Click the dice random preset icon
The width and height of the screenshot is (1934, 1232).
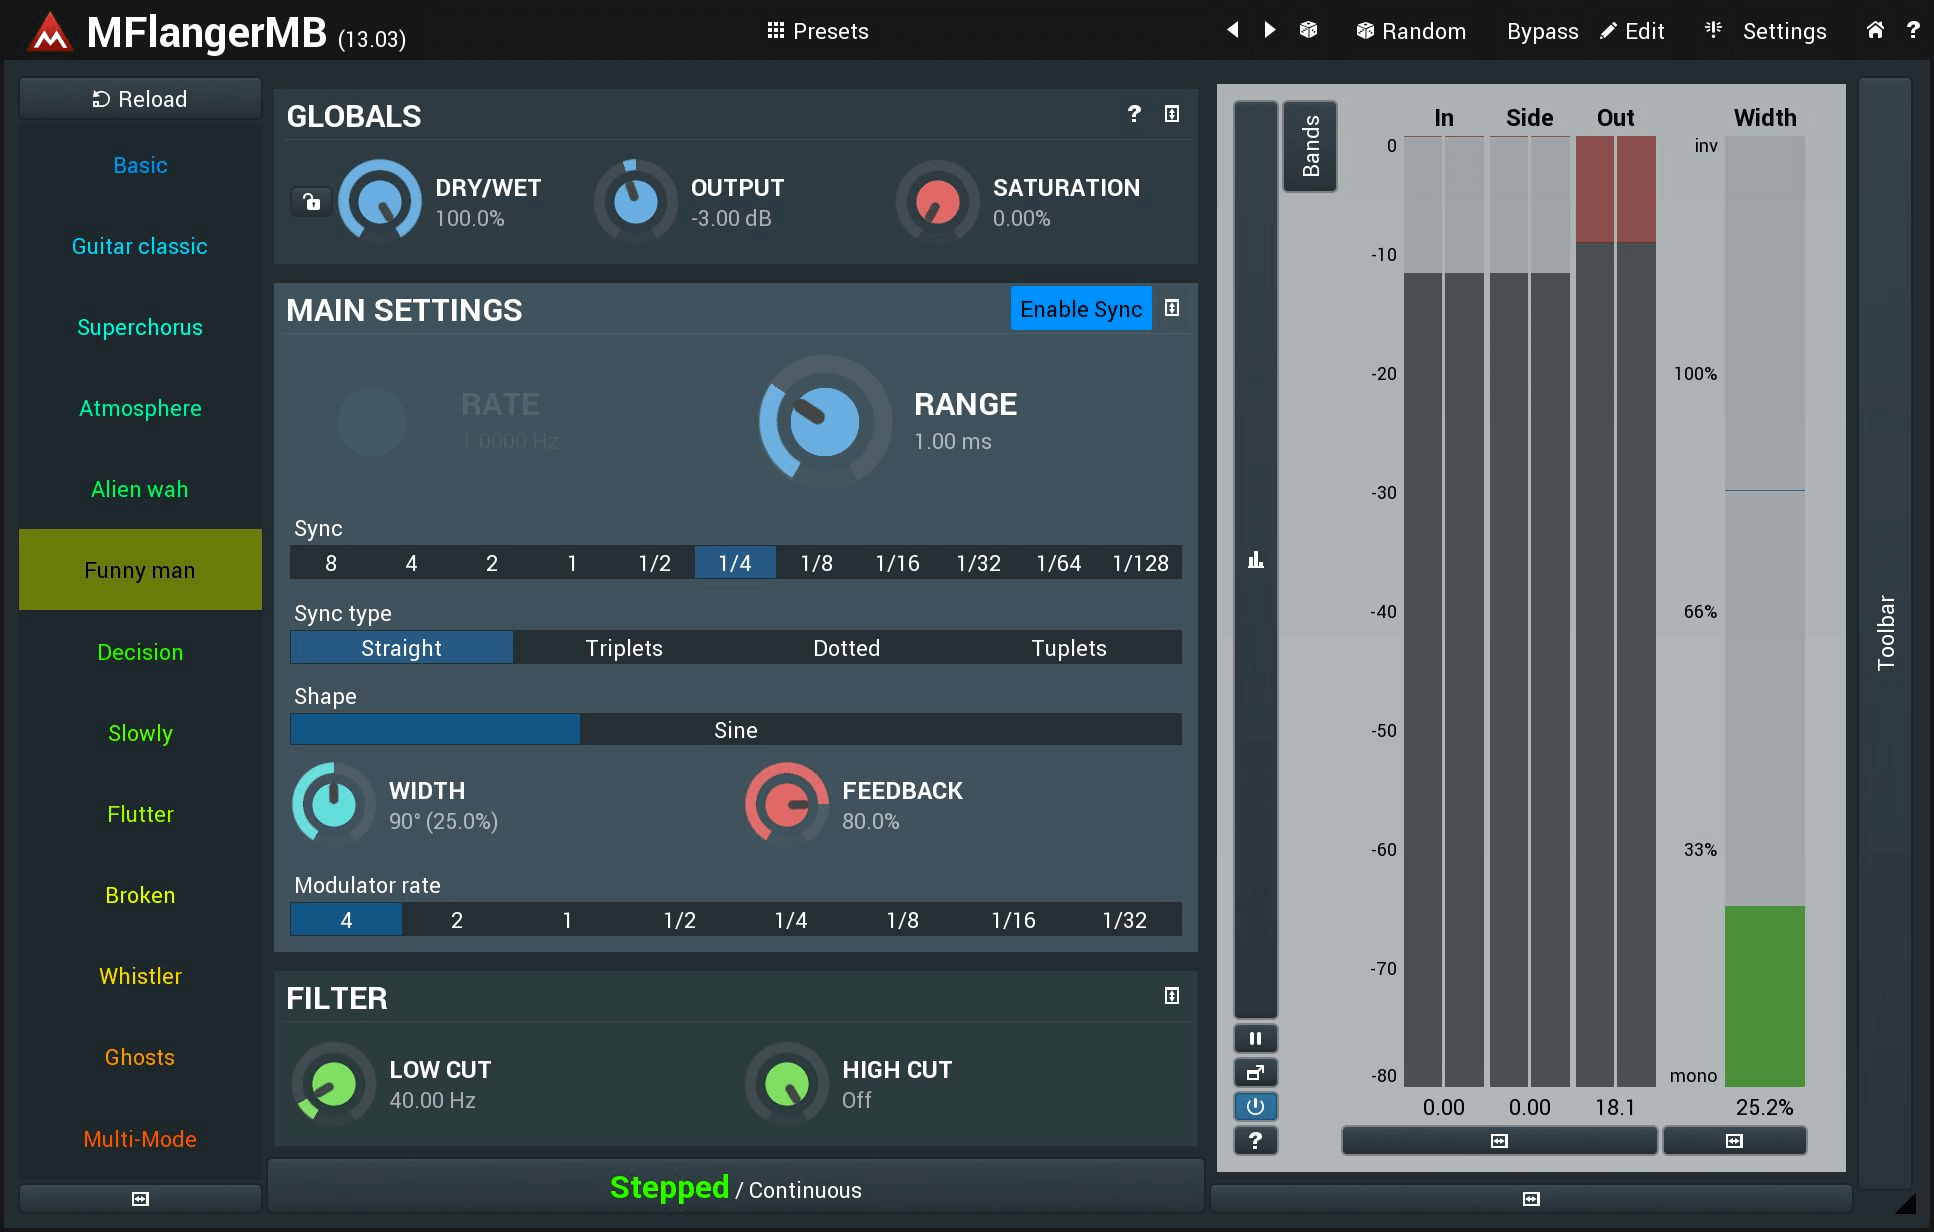click(1308, 30)
